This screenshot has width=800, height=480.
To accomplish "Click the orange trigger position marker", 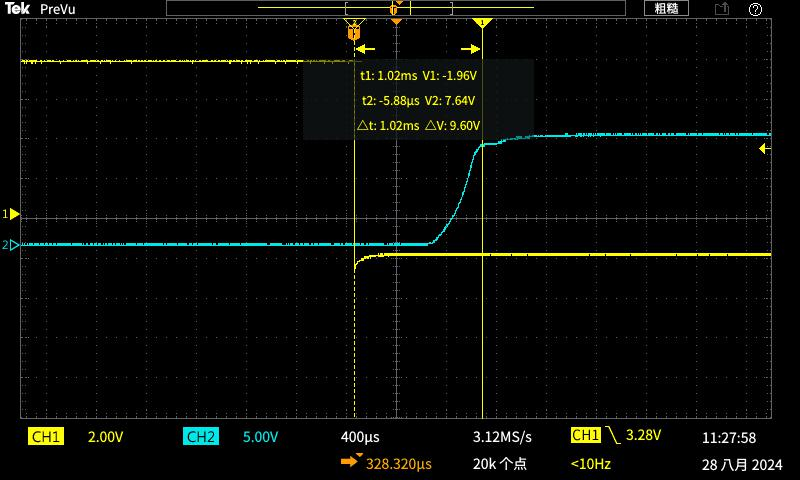I will coord(397,20).
